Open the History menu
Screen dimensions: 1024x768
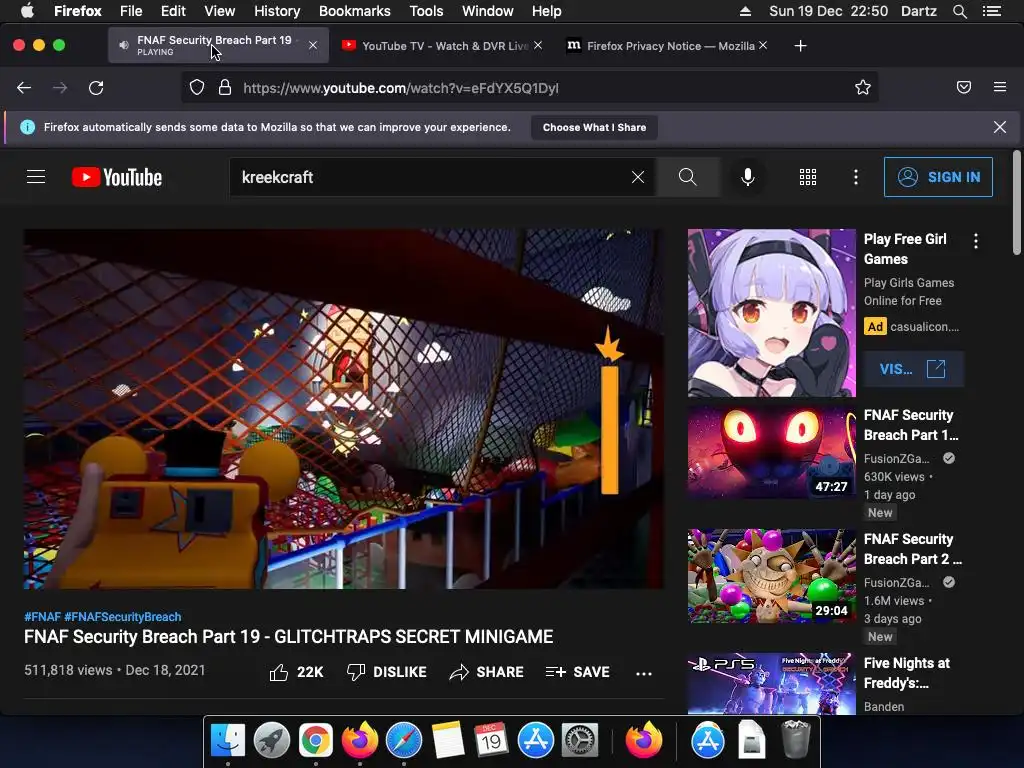tap(277, 11)
